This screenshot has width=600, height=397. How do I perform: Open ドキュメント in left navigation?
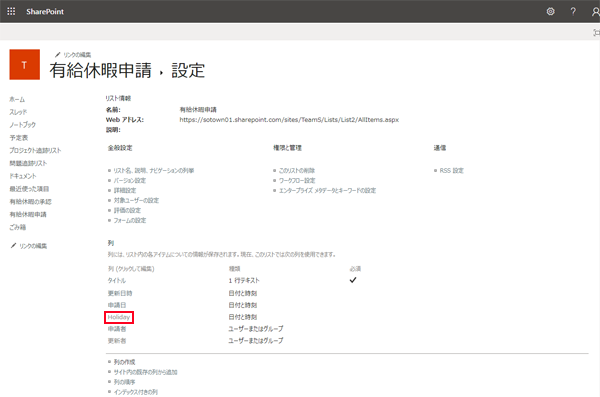[23, 176]
